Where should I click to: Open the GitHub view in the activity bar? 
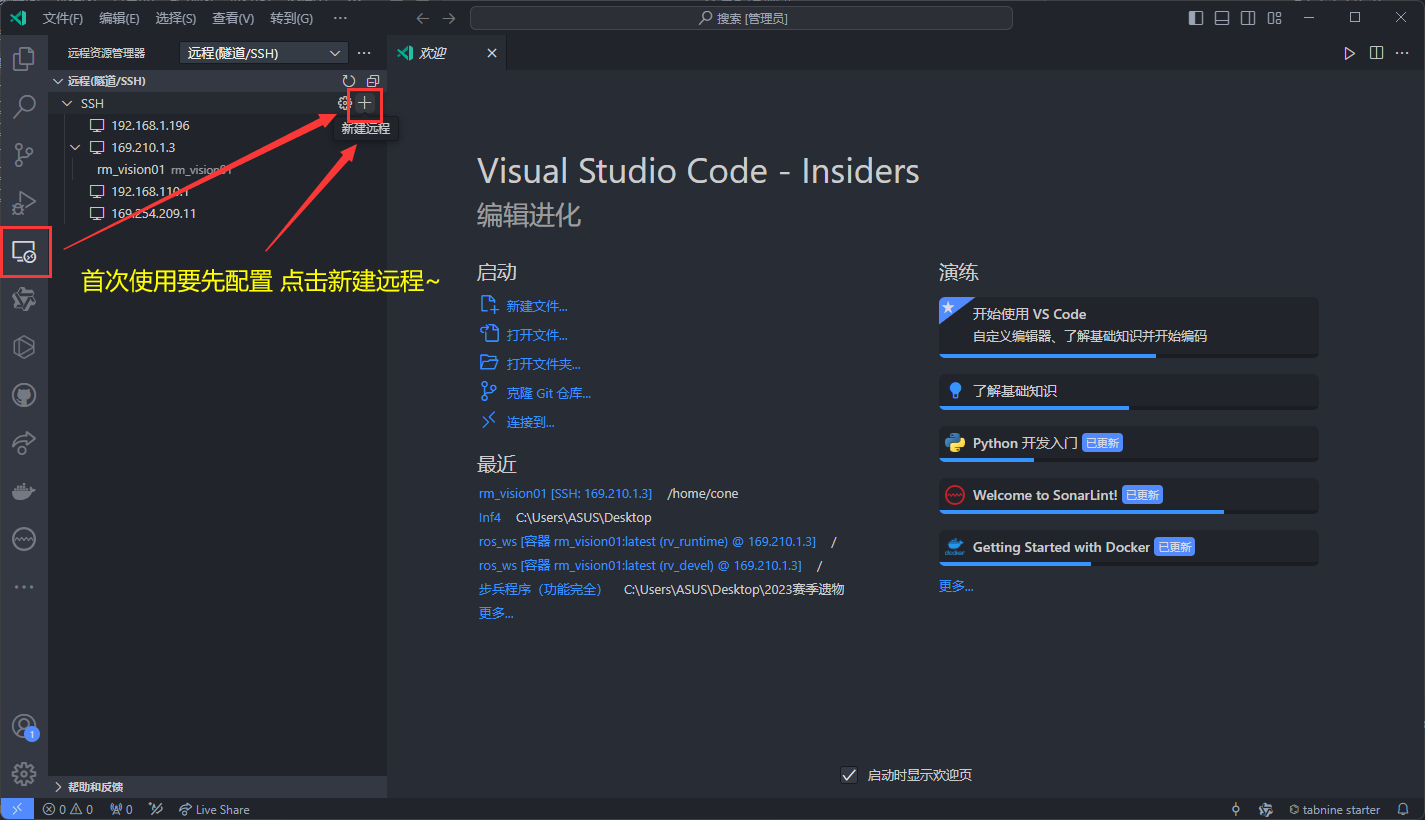(x=24, y=396)
